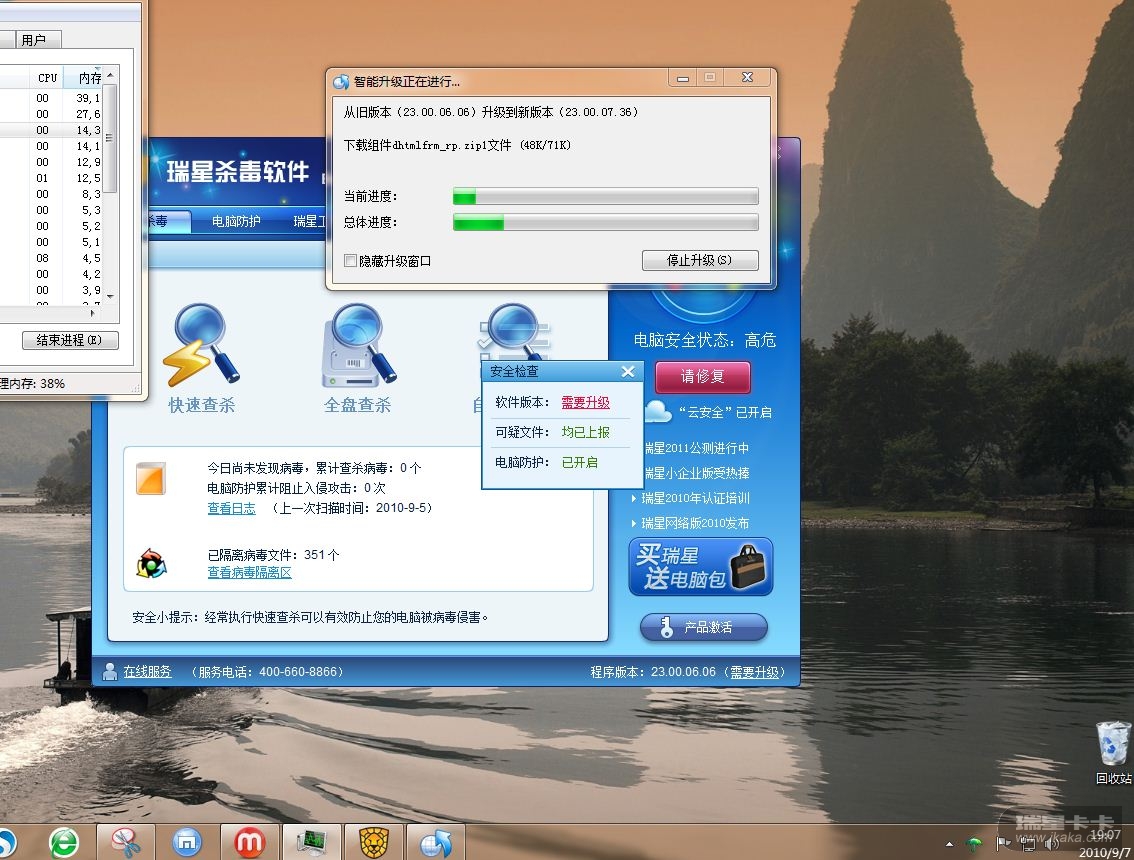Open the Maxthon browser taskbar icon

click(x=187, y=843)
